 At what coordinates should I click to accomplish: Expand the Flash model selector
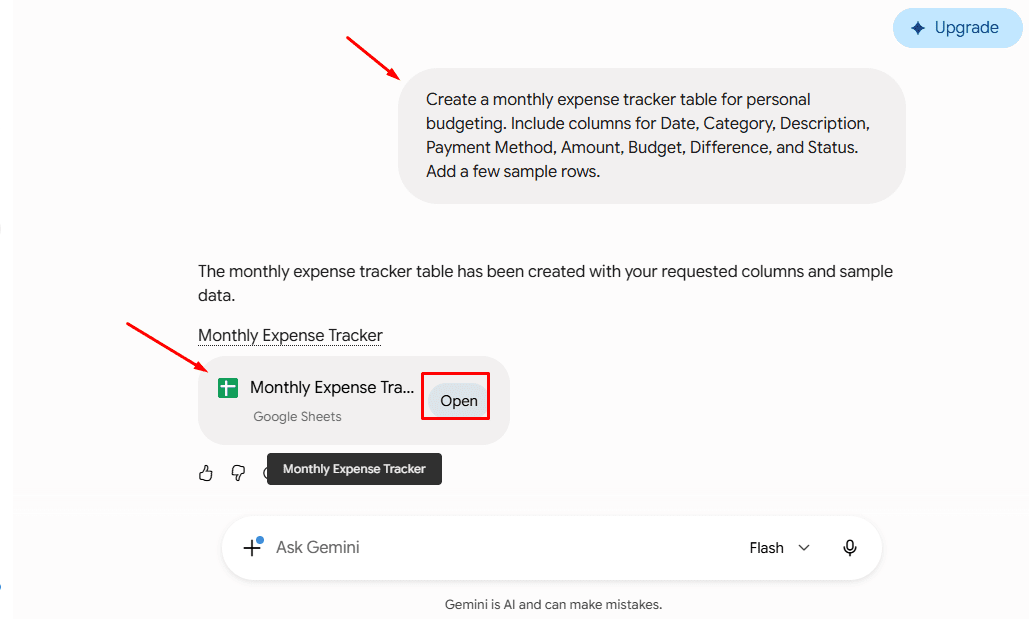(780, 547)
